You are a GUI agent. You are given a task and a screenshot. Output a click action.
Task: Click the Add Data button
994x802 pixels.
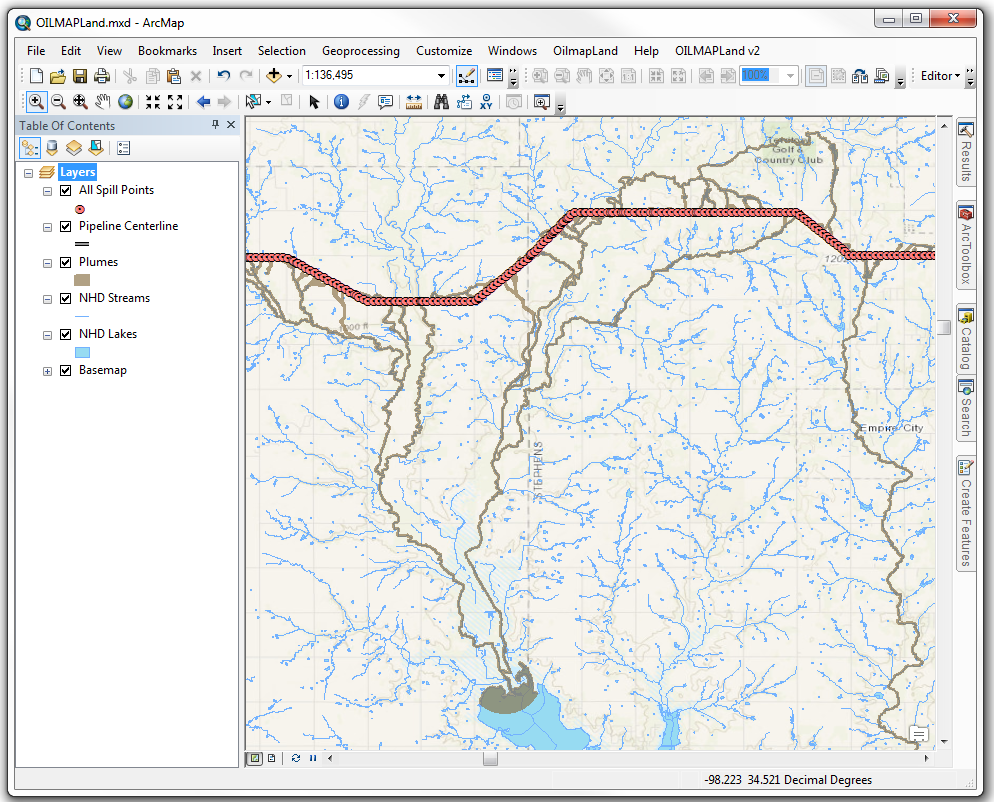click(273, 76)
